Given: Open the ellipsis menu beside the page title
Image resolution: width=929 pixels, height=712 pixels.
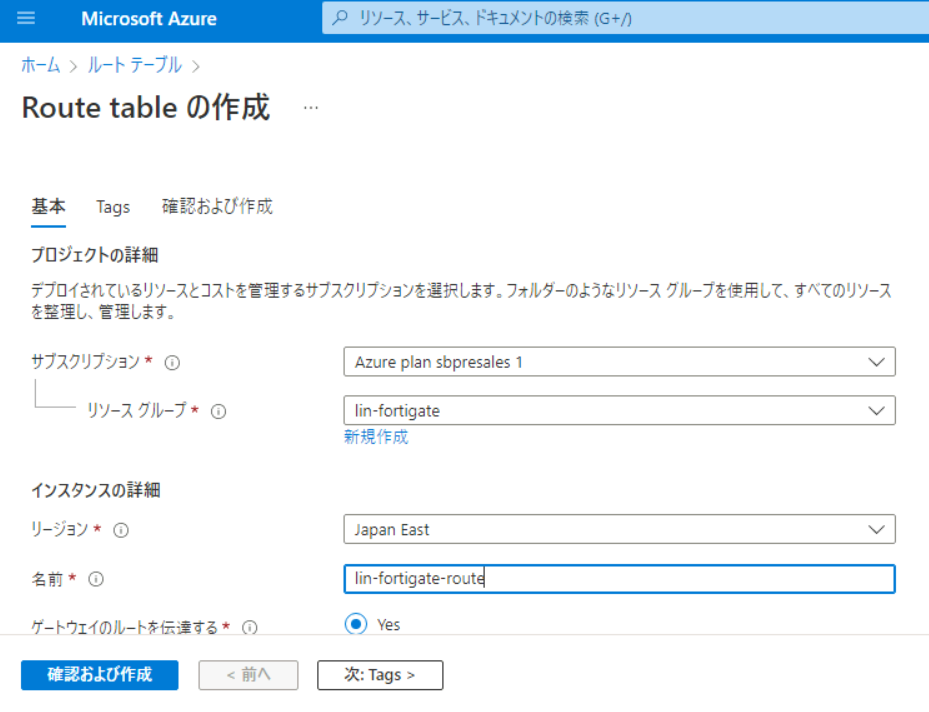Looking at the screenshot, I should coord(311,108).
